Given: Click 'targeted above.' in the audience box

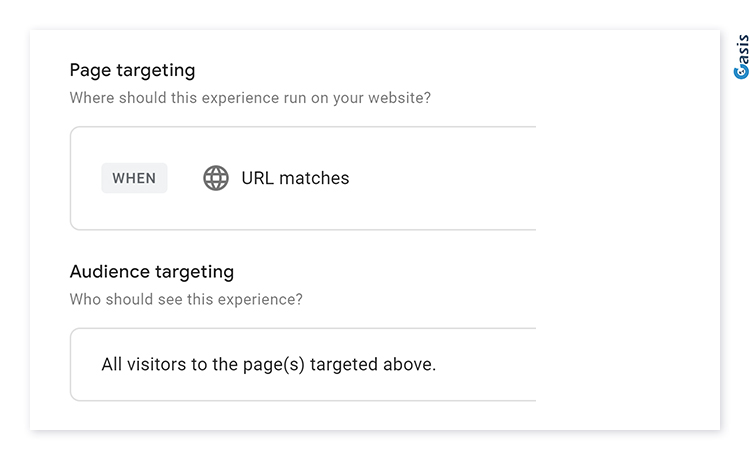Looking at the screenshot, I should point(373,364).
